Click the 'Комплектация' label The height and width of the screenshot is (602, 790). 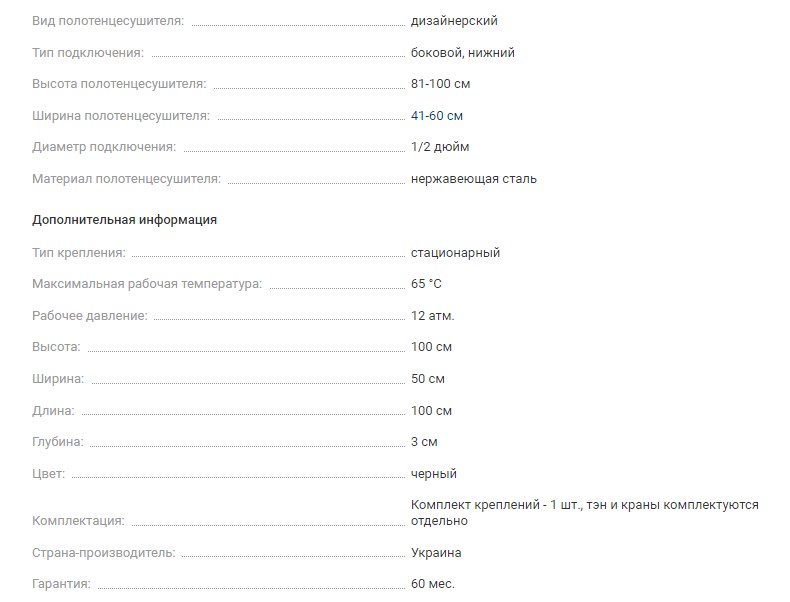tap(78, 521)
